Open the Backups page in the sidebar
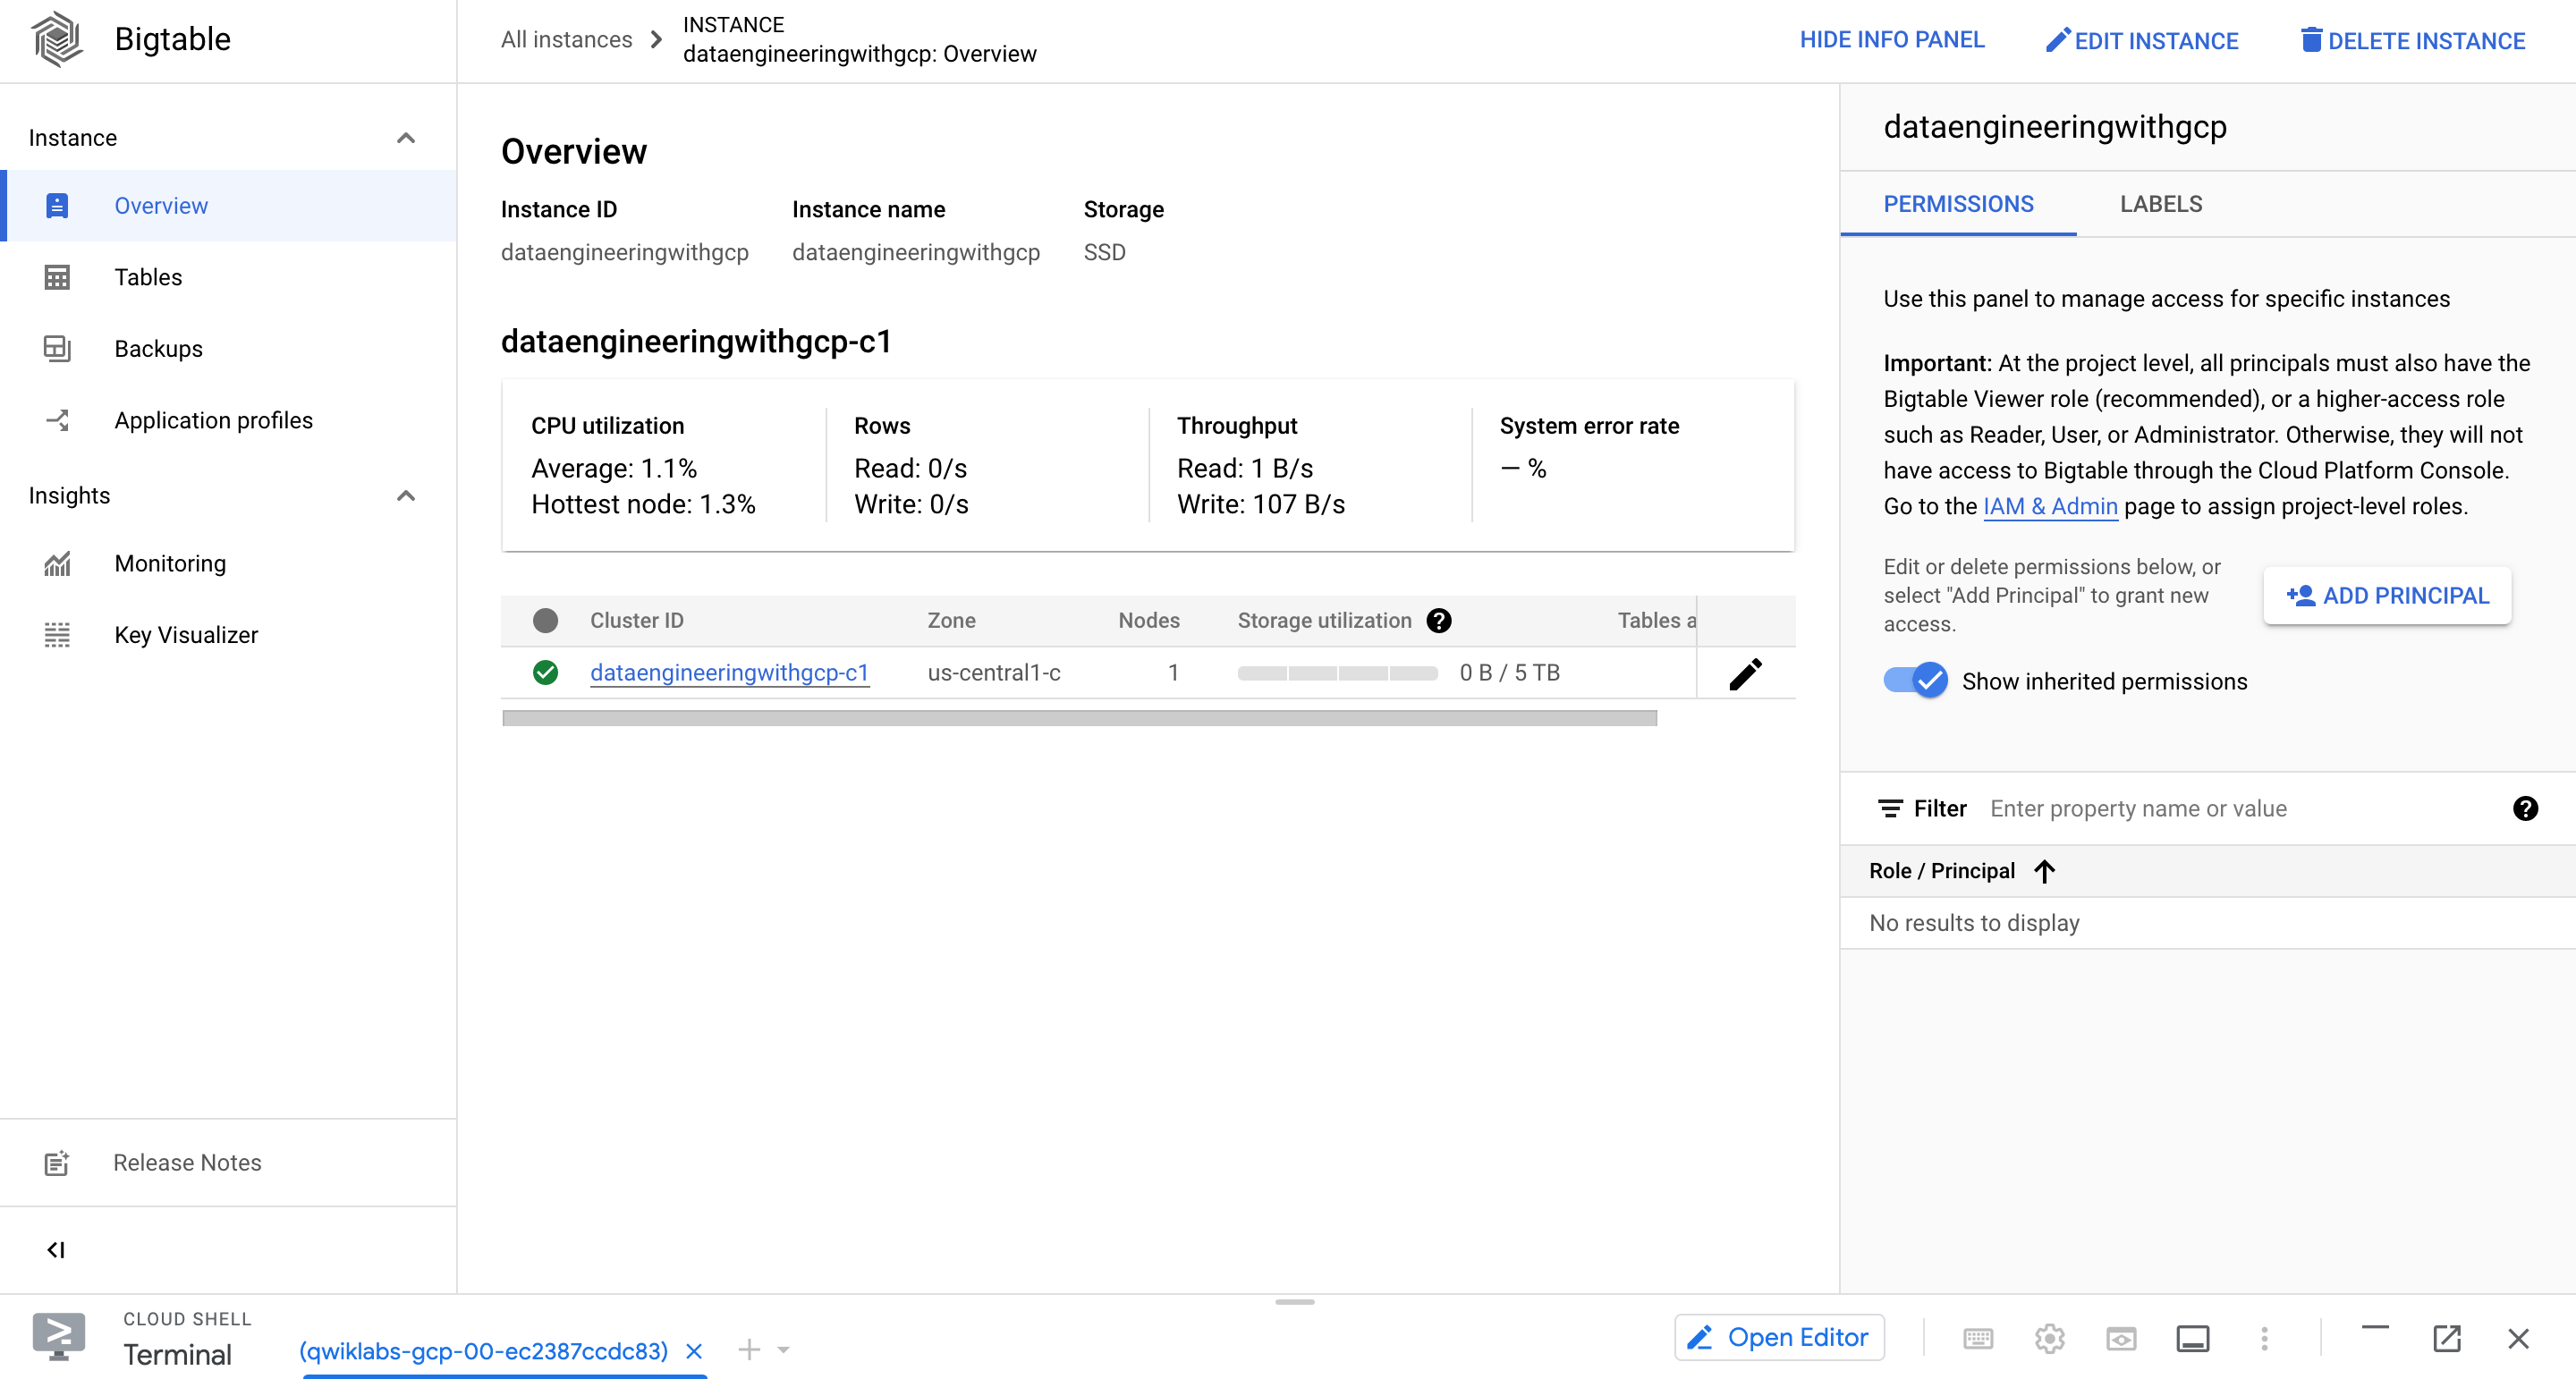The height and width of the screenshot is (1379, 2576). [229, 348]
